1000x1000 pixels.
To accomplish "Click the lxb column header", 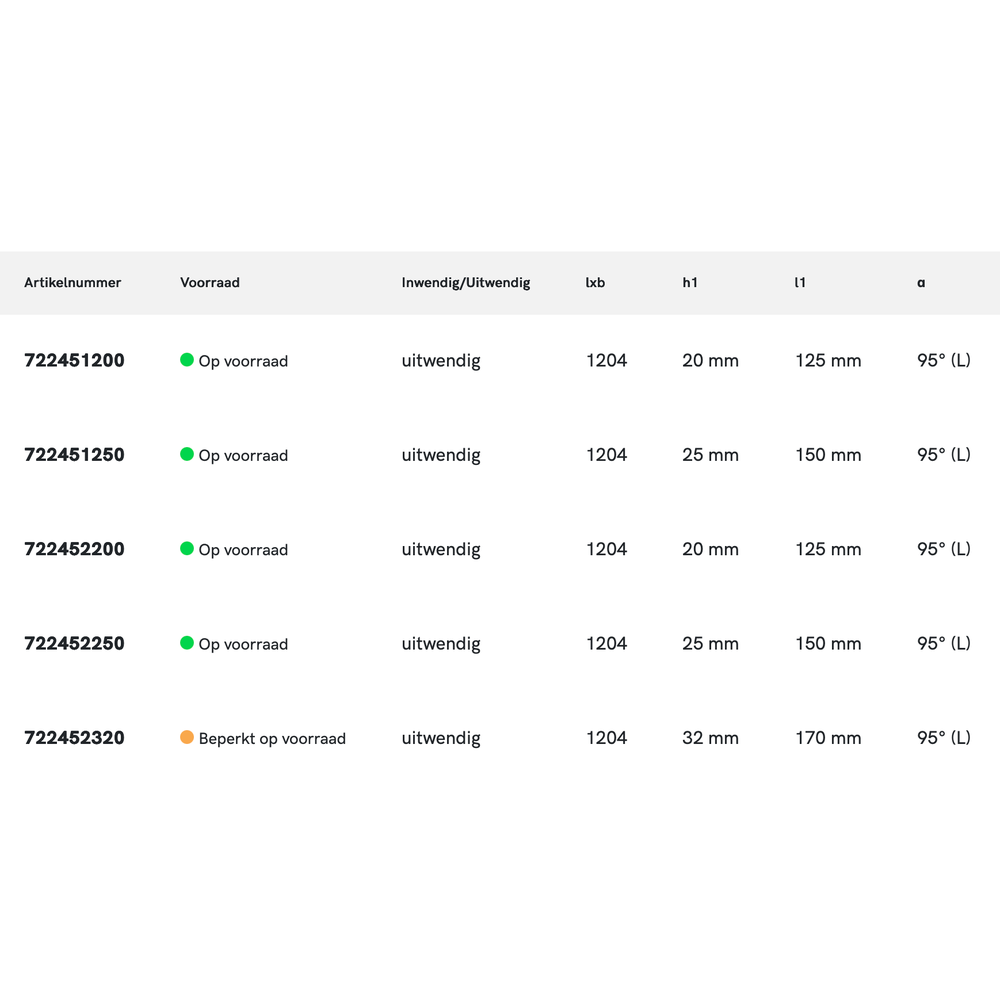I will coord(595,283).
